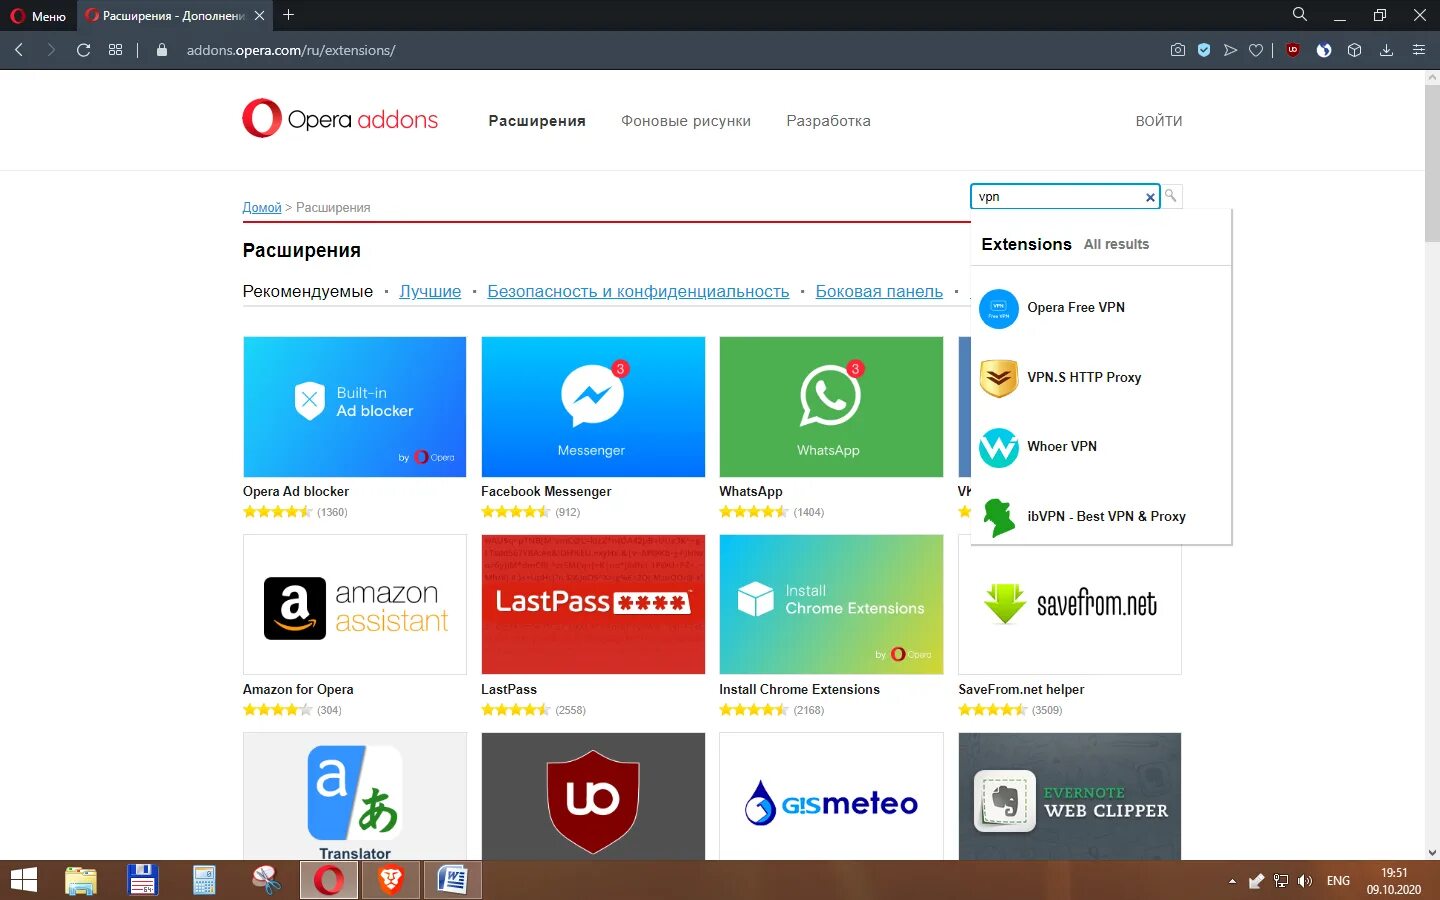
Task: Focus the address bar showing addons.opera.com
Action: click(x=291, y=50)
